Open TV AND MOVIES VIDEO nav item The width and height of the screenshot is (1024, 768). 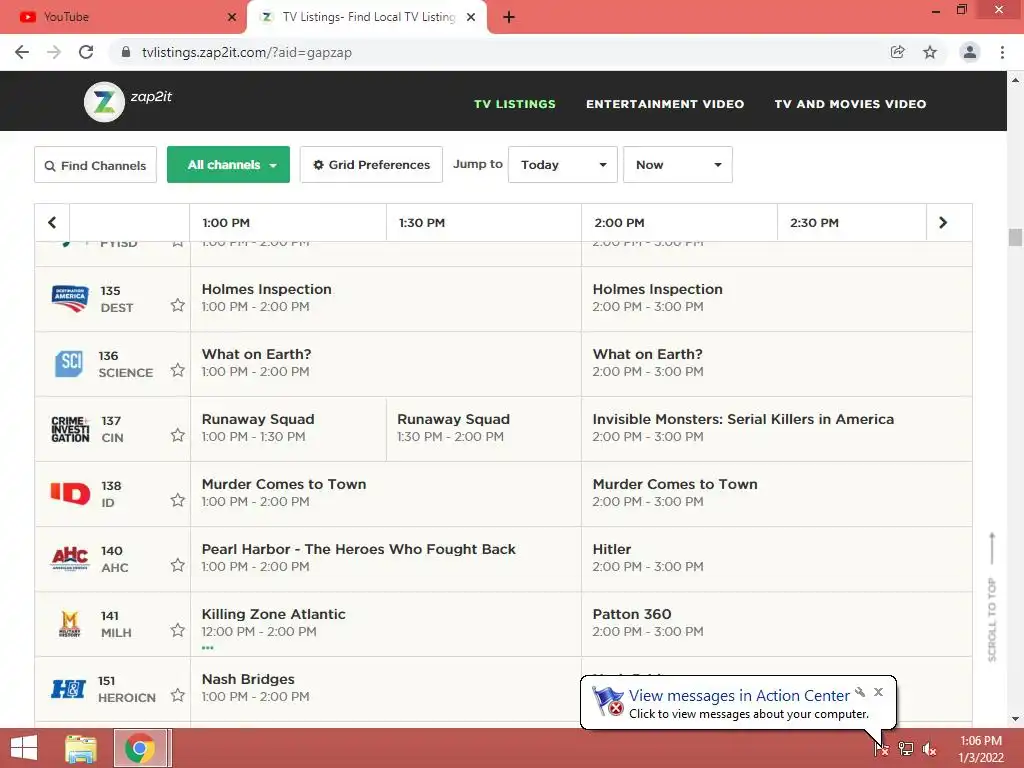pos(850,104)
